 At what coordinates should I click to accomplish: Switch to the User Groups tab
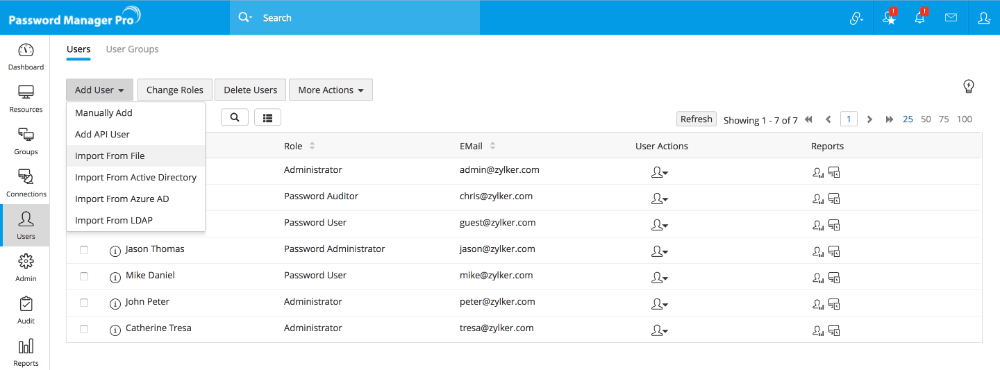(x=132, y=49)
